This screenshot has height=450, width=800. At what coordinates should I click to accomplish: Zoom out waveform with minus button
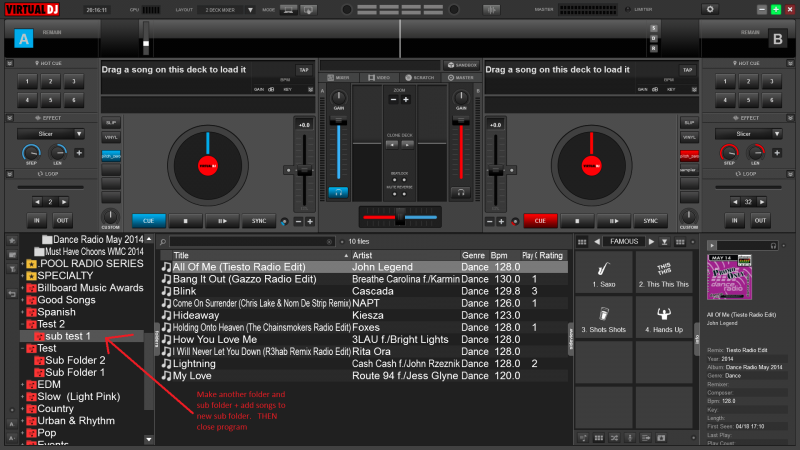tap(393, 99)
